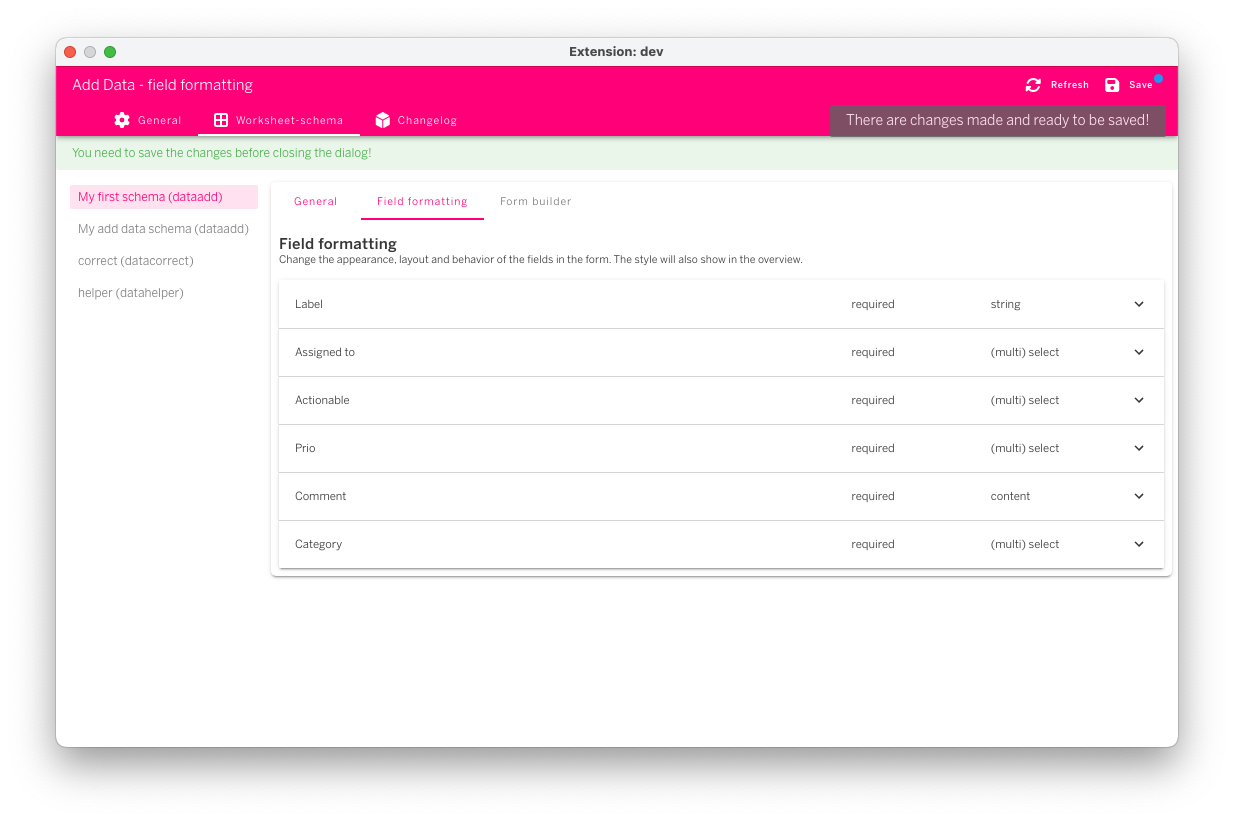Viewport: 1234px width, 821px height.
Task: Click required in the Actionable row
Action: click(x=873, y=400)
